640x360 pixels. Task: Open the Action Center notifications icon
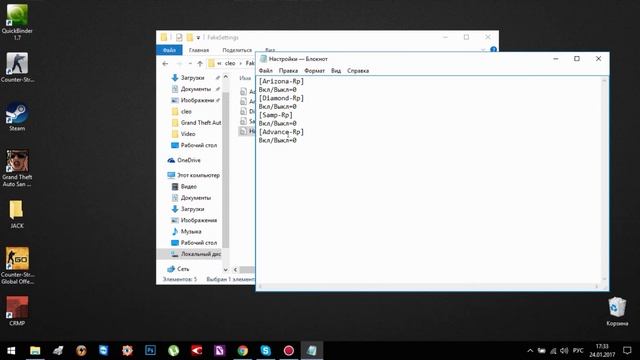[x=627, y=351]
